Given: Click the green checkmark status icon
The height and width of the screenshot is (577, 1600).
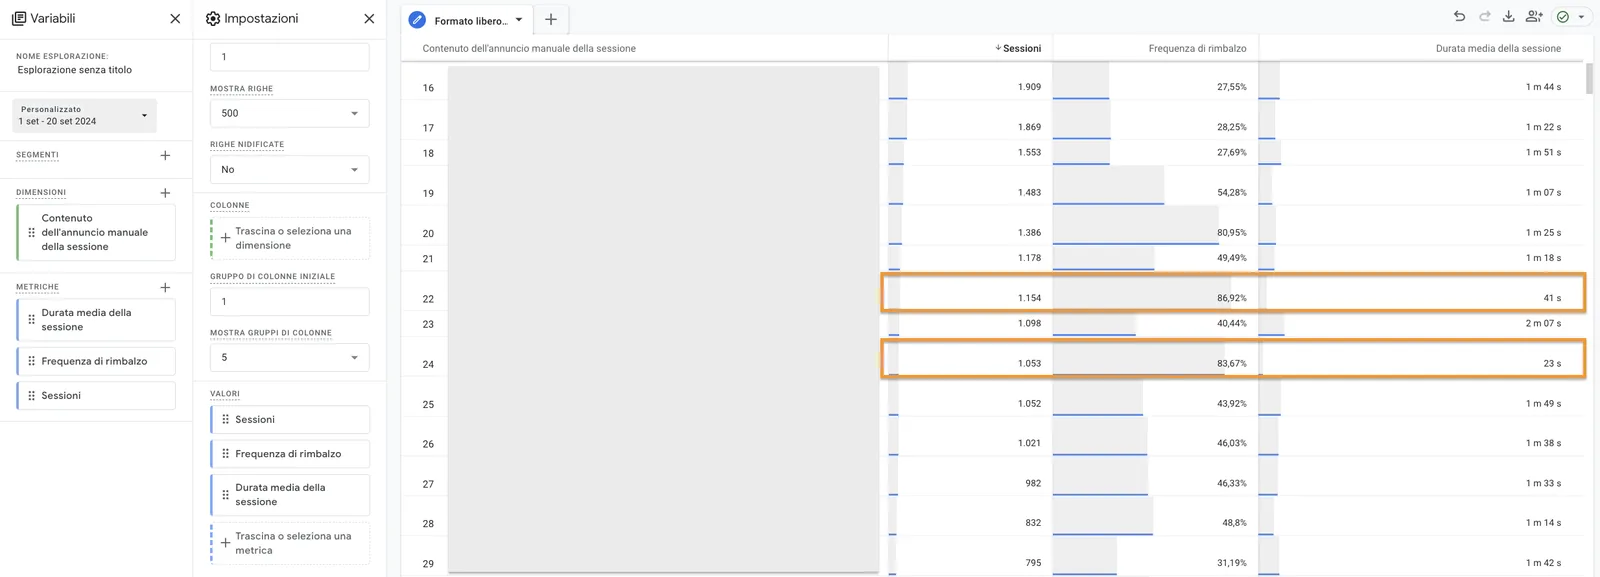Looking at the screenshot, I should pos(1563,17).
